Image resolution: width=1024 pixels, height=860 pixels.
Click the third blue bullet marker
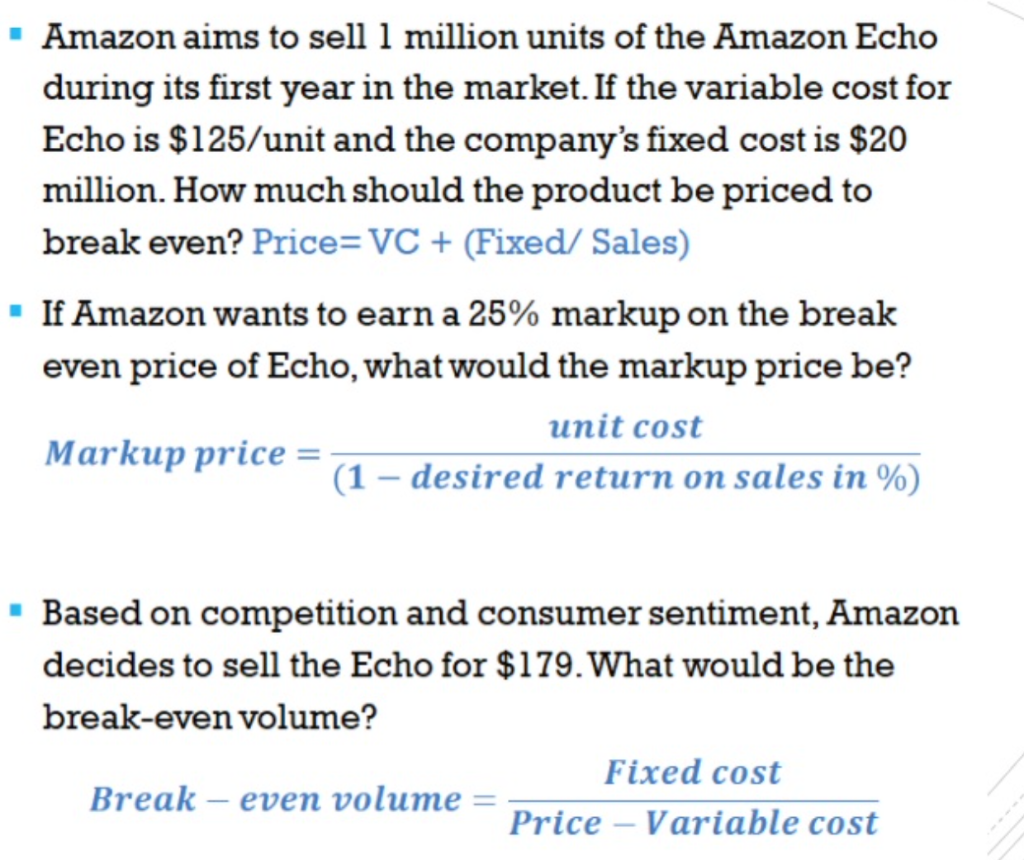16,611
